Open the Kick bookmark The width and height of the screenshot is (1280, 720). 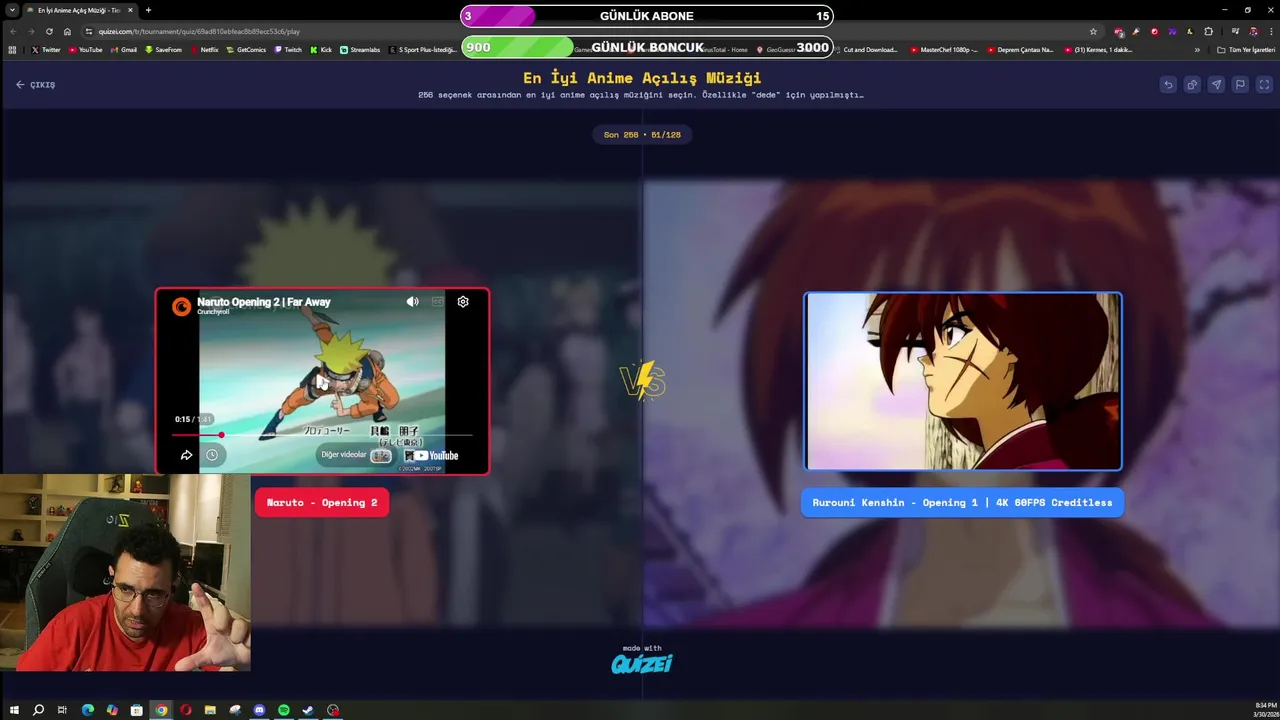coord(321,50)
